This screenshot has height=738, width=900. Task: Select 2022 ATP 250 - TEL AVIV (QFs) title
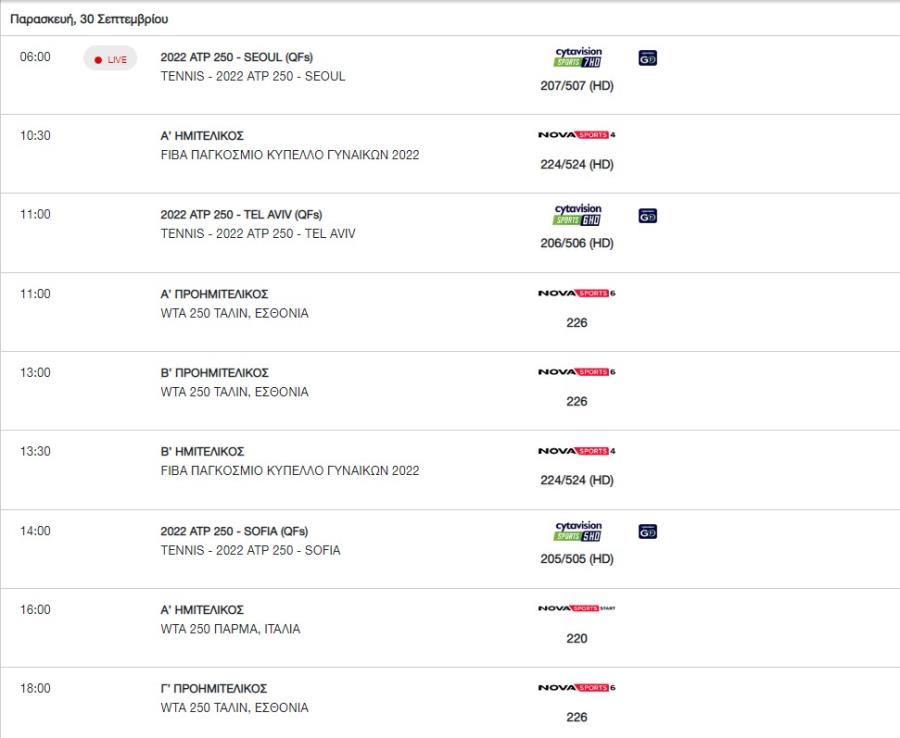click(x=241, y=215)
